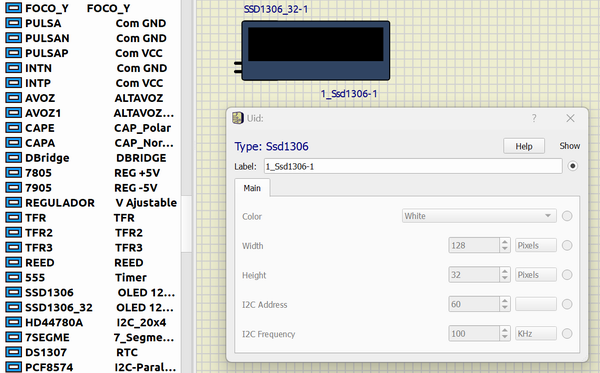Increase the Width value with up arrow
This screenshot has width=600, height=373.
point(505,242)
